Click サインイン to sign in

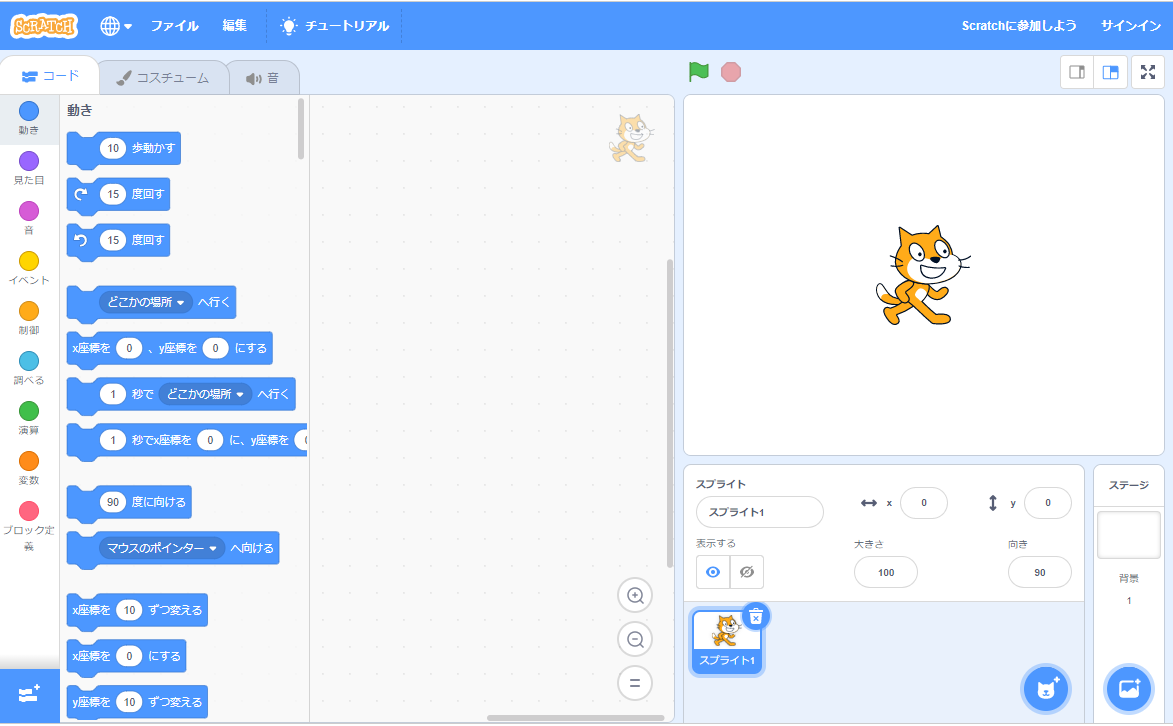pyautogui.click(x=1130, y=25)
